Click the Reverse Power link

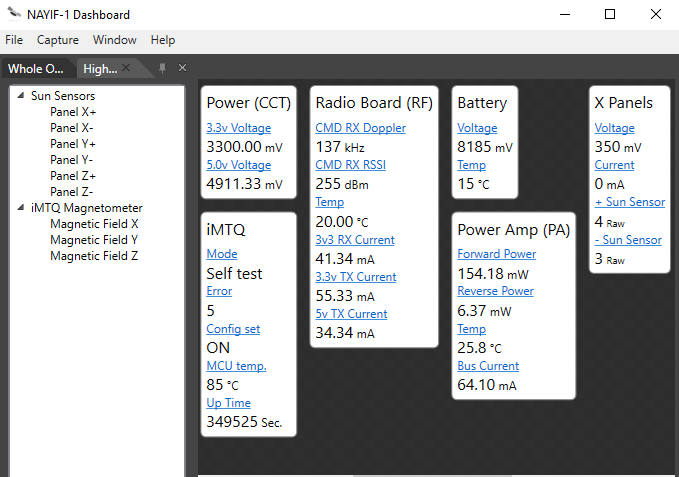(495, 291)
